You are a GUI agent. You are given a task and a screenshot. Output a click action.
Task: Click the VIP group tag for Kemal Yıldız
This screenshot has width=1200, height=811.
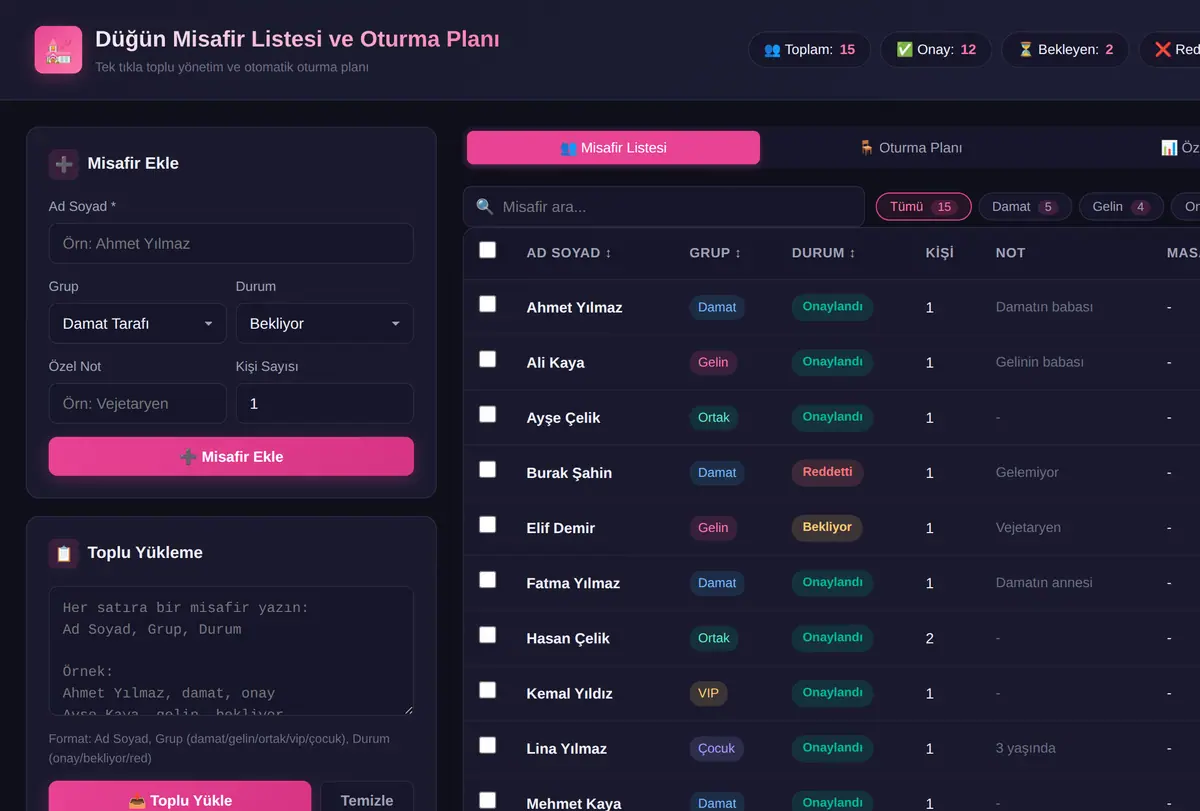(x=708, y=693)
